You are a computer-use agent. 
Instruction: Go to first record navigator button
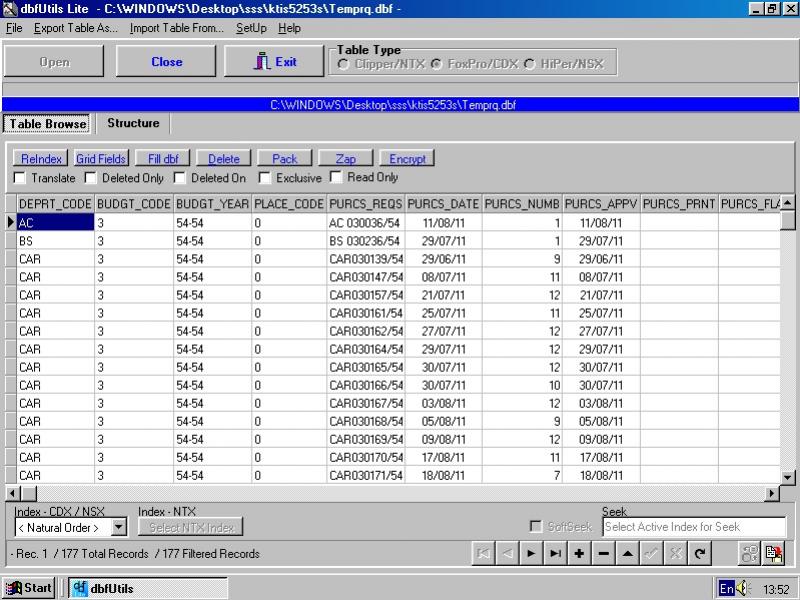pos(483,554)
